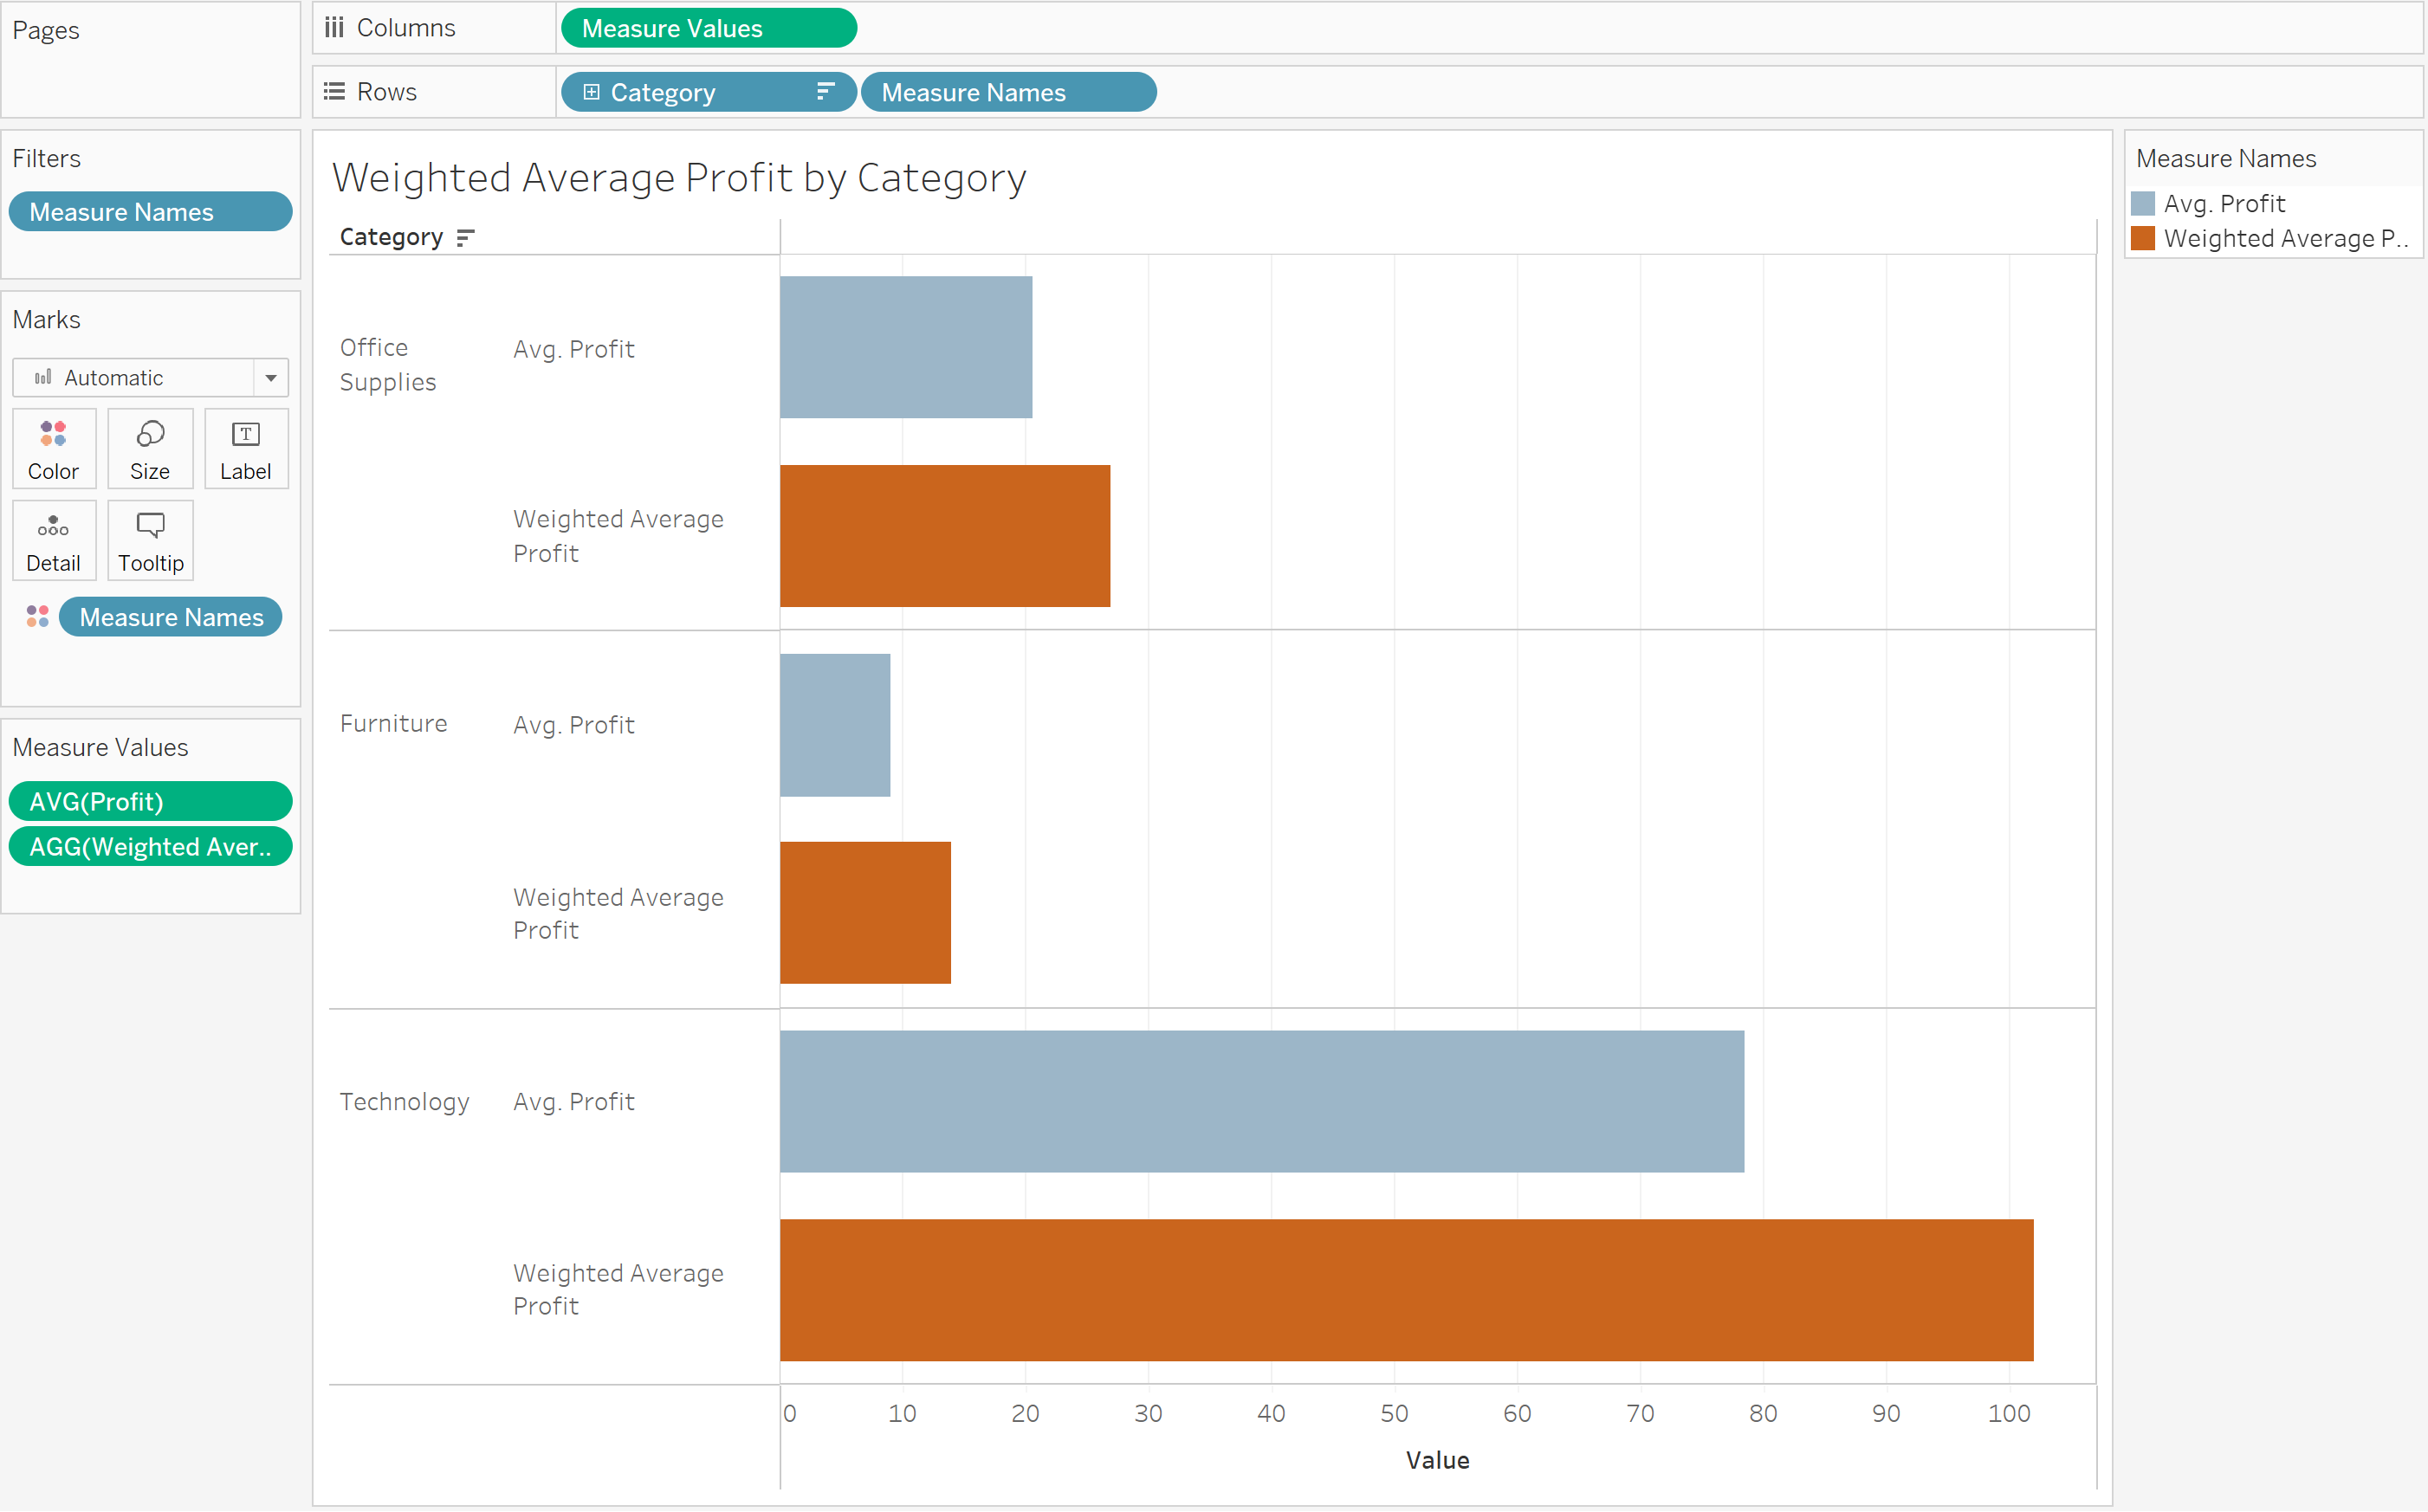The image size is (2428, 1512).
Task: Click the Color marks card icon
Action: 53,435
